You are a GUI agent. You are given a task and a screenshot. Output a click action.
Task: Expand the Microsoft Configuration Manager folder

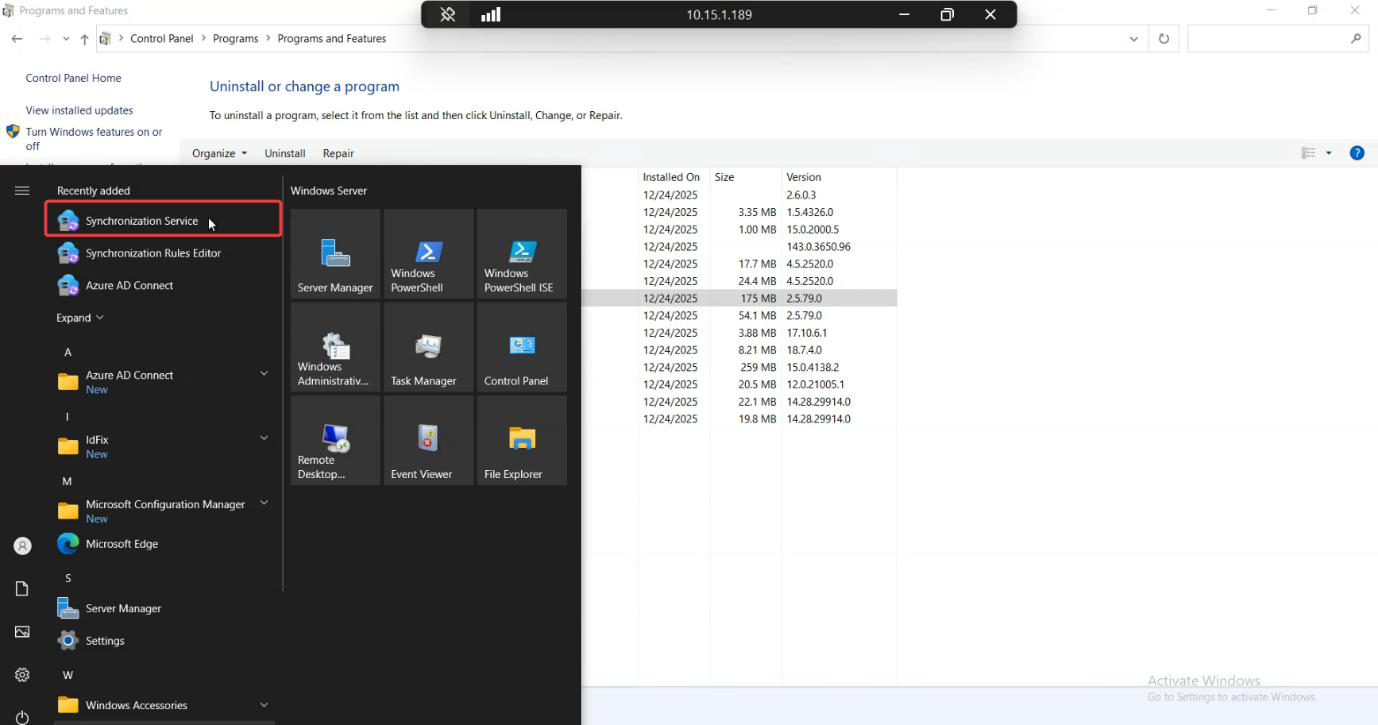(264, 503)
